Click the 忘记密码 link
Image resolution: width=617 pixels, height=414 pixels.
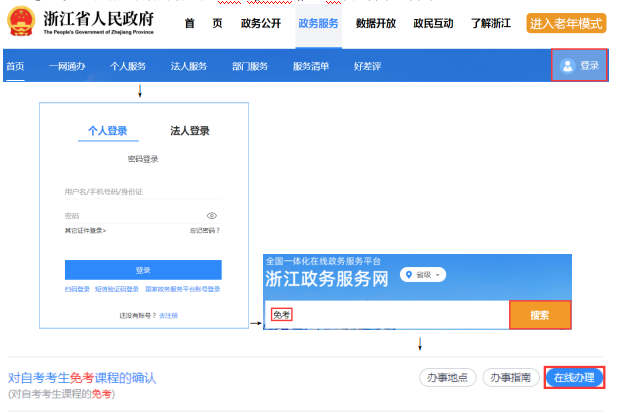click(x=204, y=231)
